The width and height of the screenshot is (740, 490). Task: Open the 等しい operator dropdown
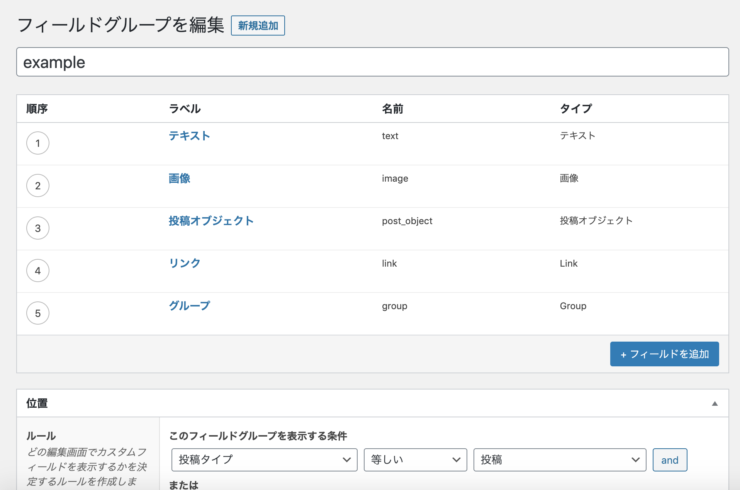pyautogui.click(x=415, y=460)
